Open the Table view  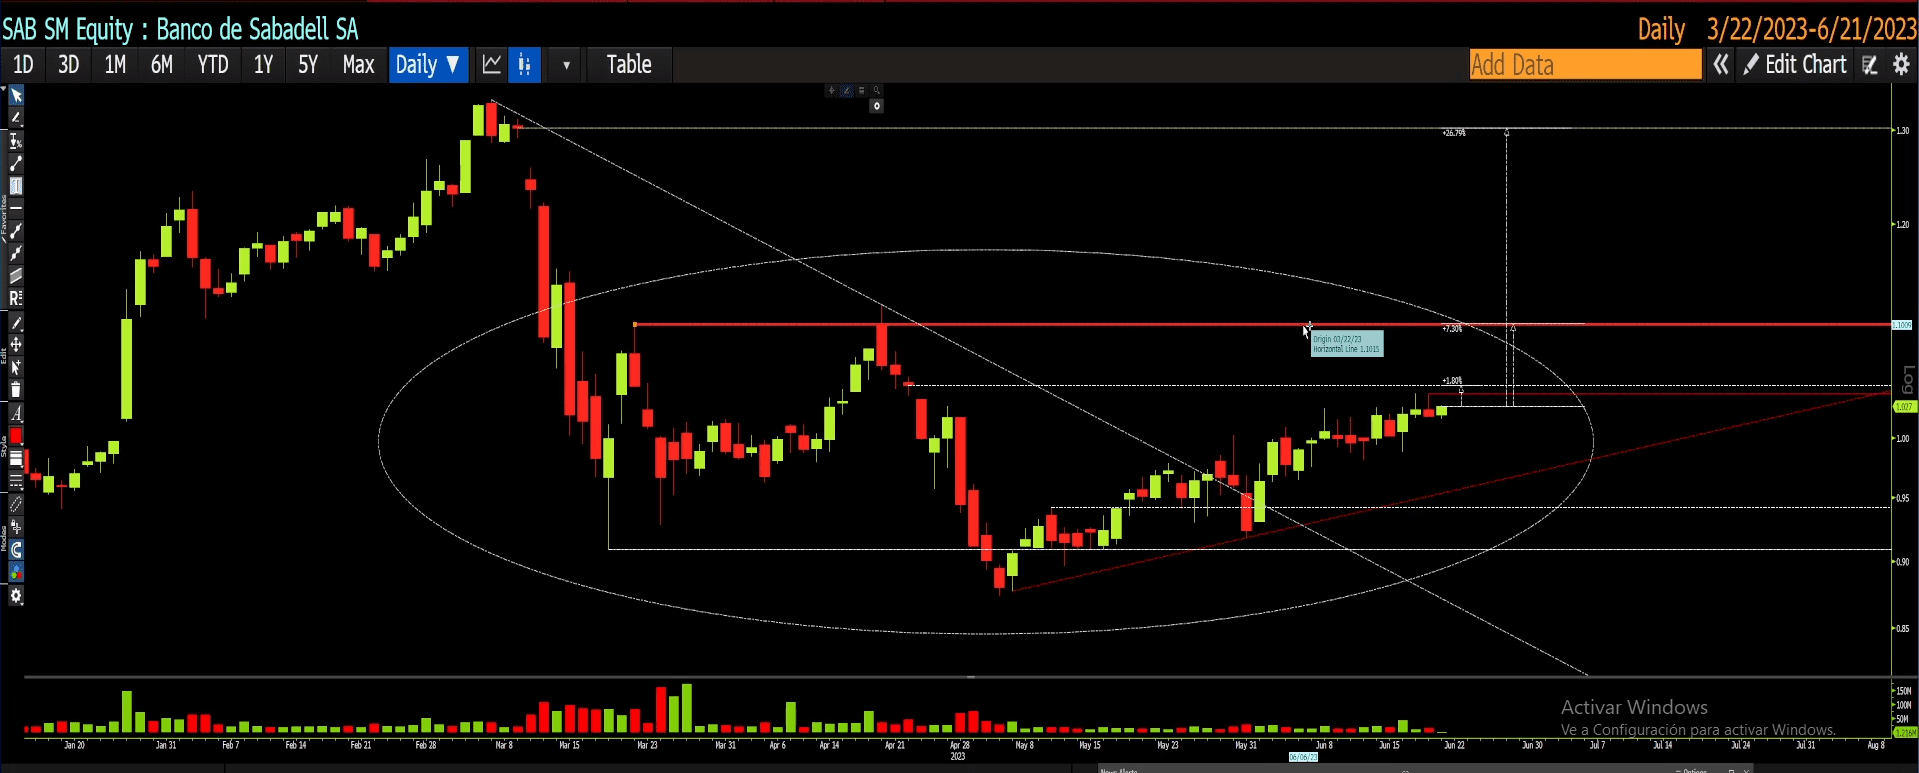point(629,65)
